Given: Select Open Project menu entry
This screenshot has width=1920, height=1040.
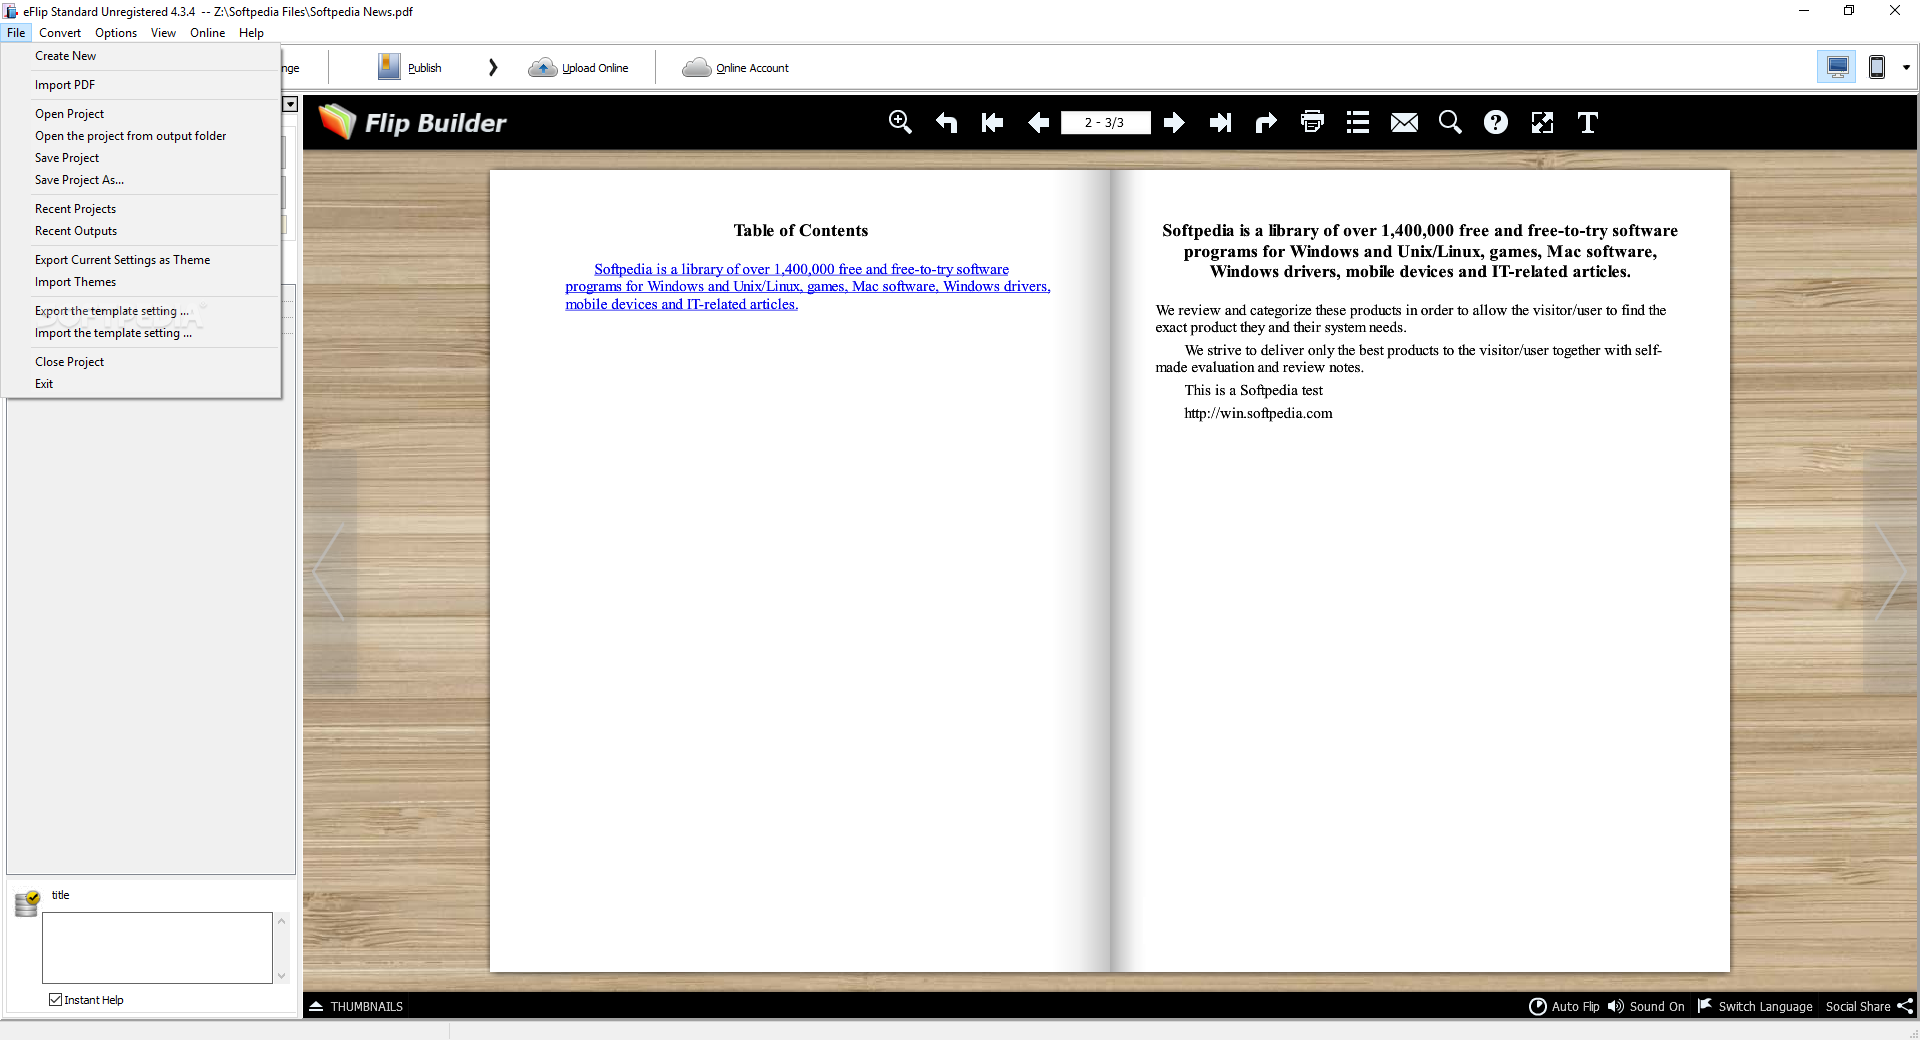Looking at the screenshot, I should coord(141,114).
